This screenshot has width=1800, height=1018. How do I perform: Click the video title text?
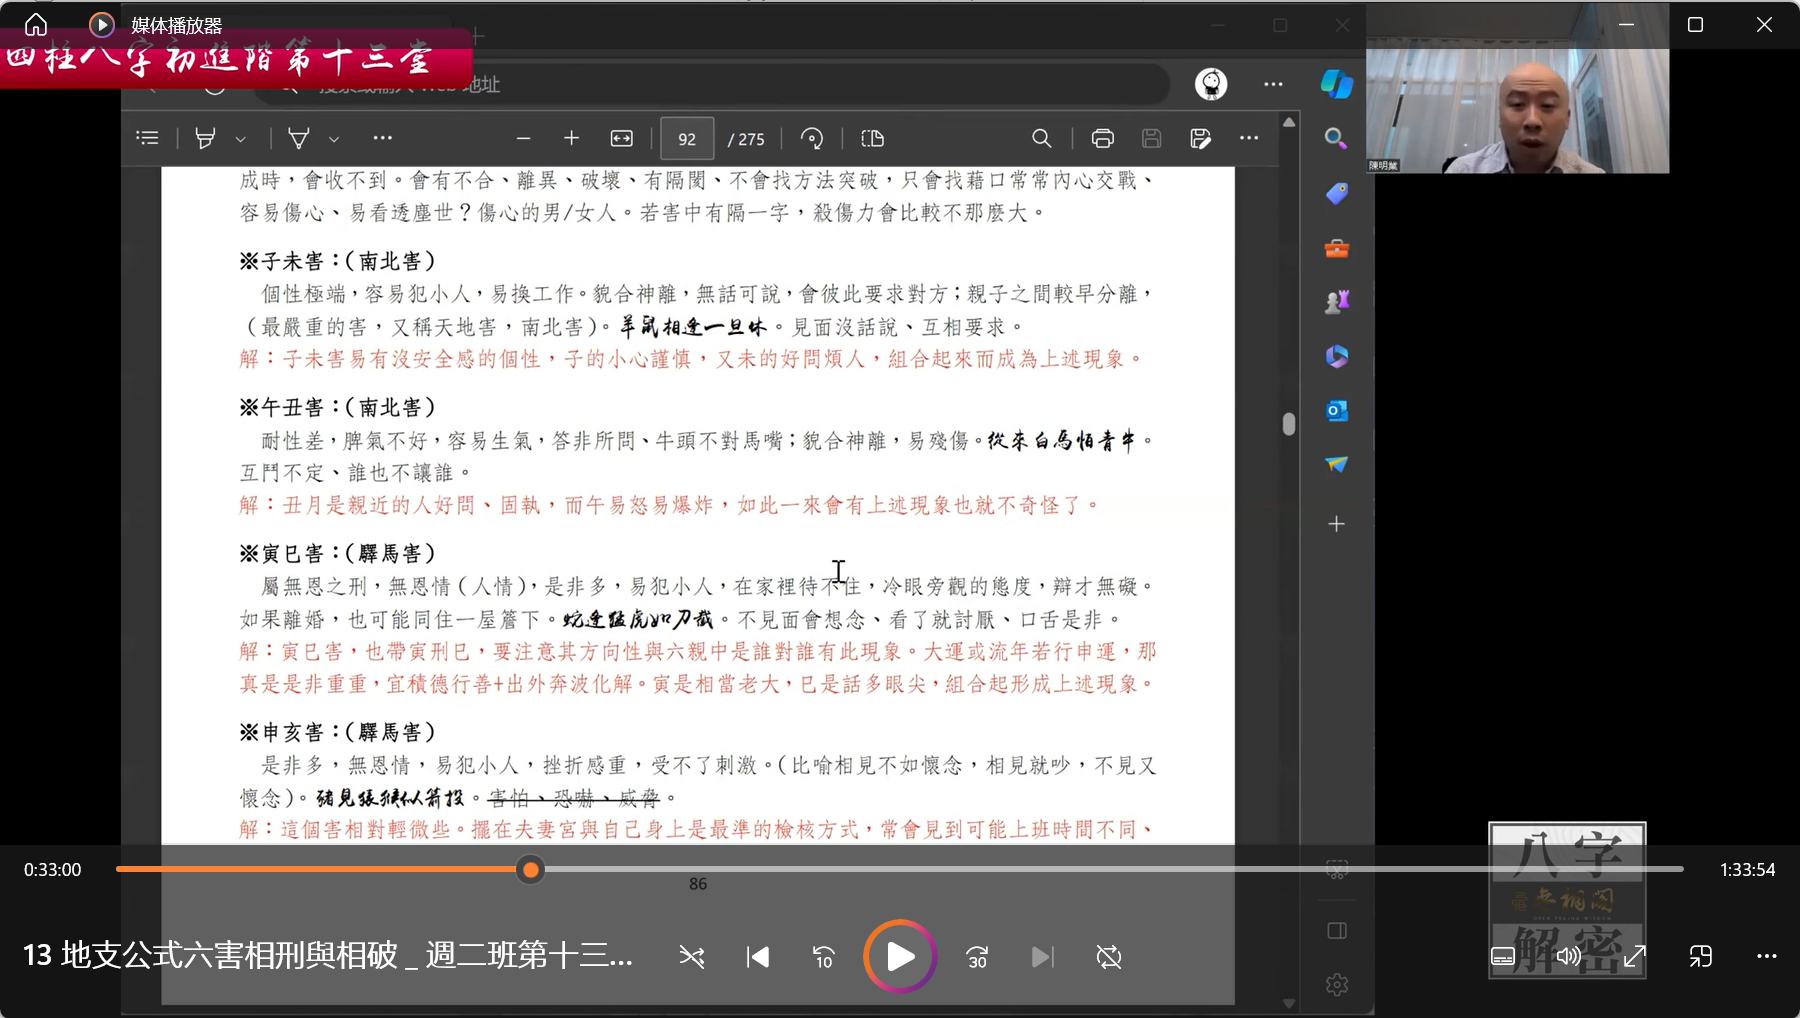(328, 955)
